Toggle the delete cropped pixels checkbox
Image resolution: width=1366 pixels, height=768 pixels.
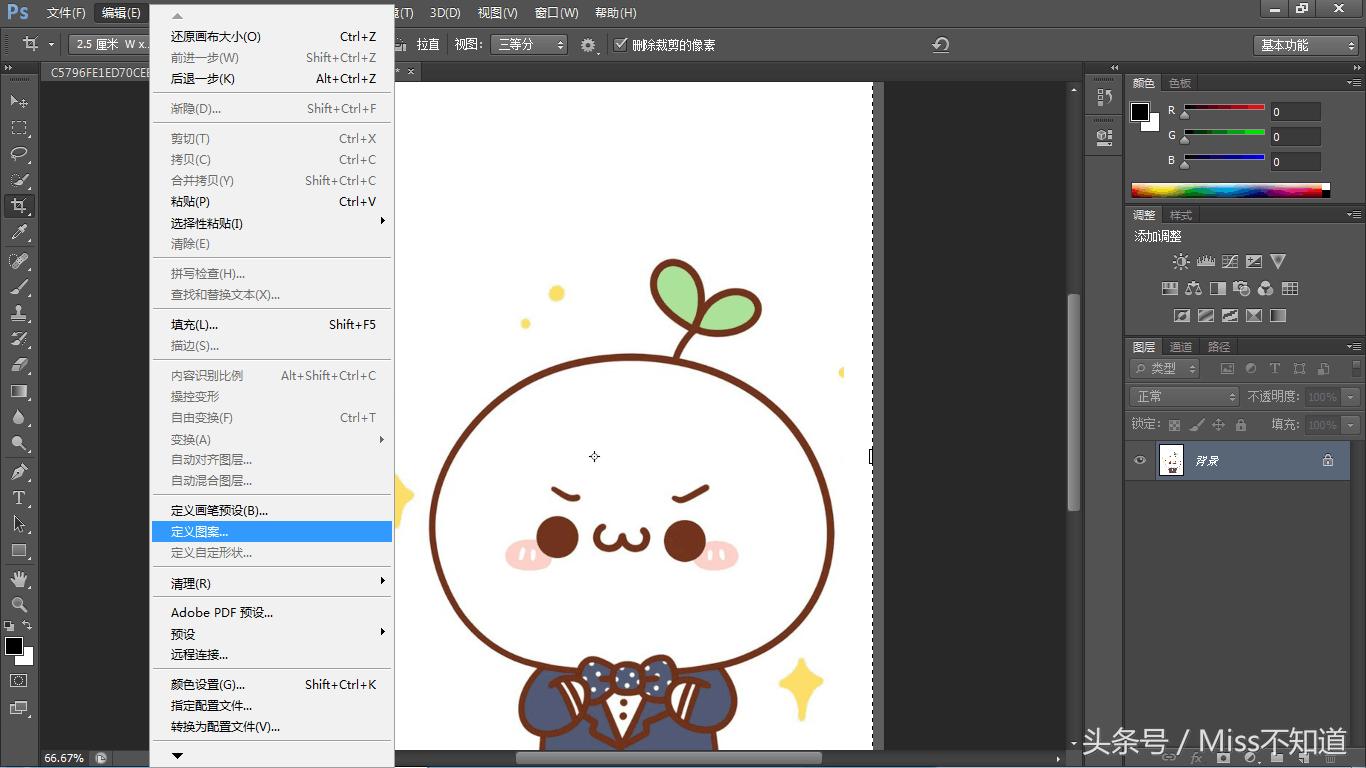coord(621,45)
